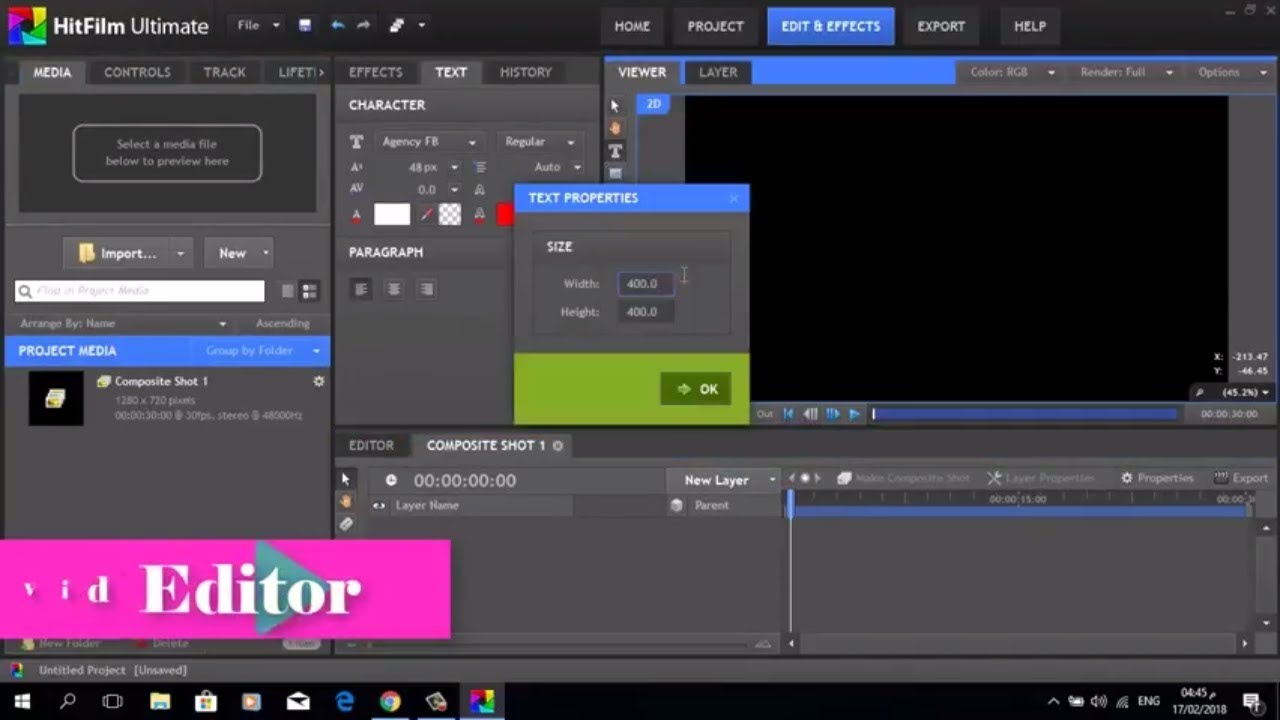Screen dimensions: 1280x720
Task: Open the File menu dropdown
Action: click(259, 25)
